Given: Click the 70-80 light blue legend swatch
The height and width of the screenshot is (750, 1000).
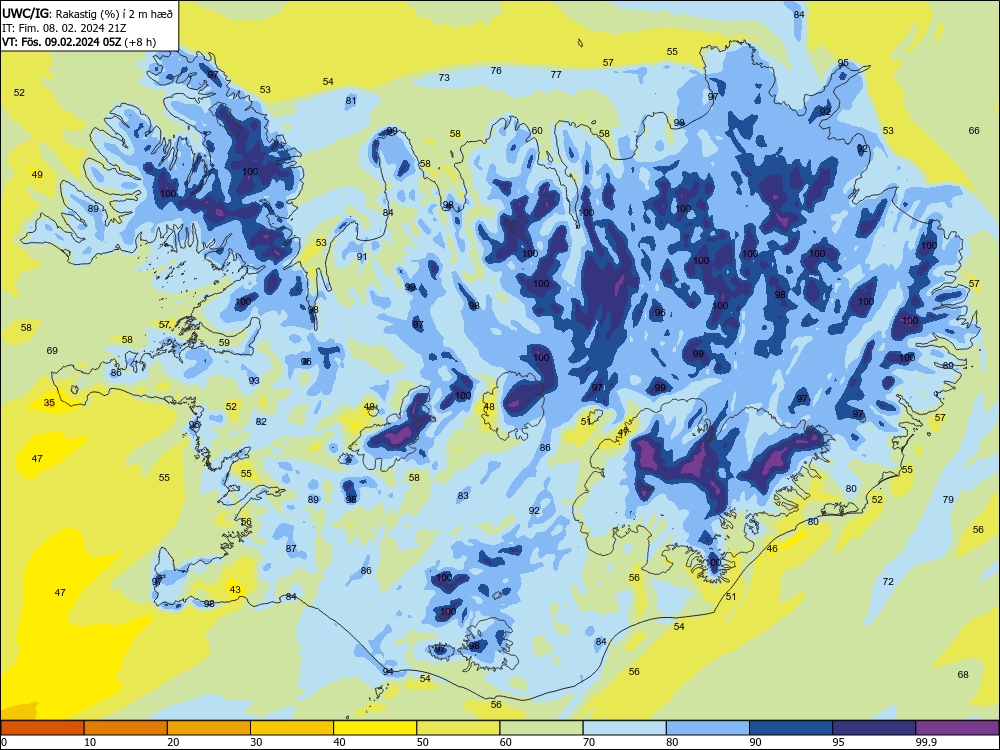Looking at the screenshot, I should coord(624,728).
